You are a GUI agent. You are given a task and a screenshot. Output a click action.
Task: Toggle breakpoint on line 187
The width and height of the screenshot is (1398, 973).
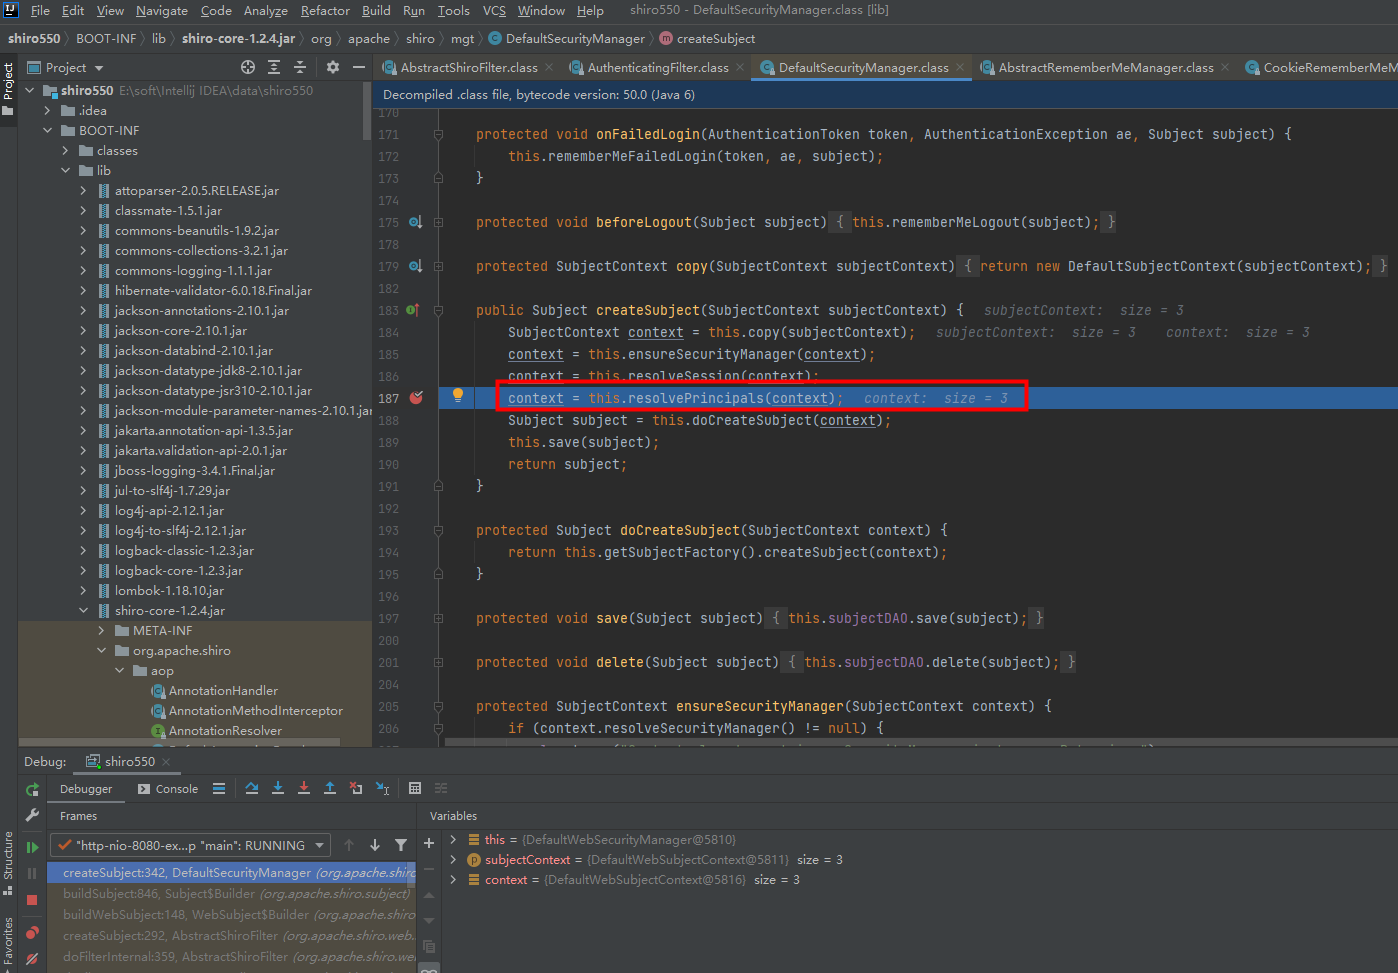[x=416, y=398]
